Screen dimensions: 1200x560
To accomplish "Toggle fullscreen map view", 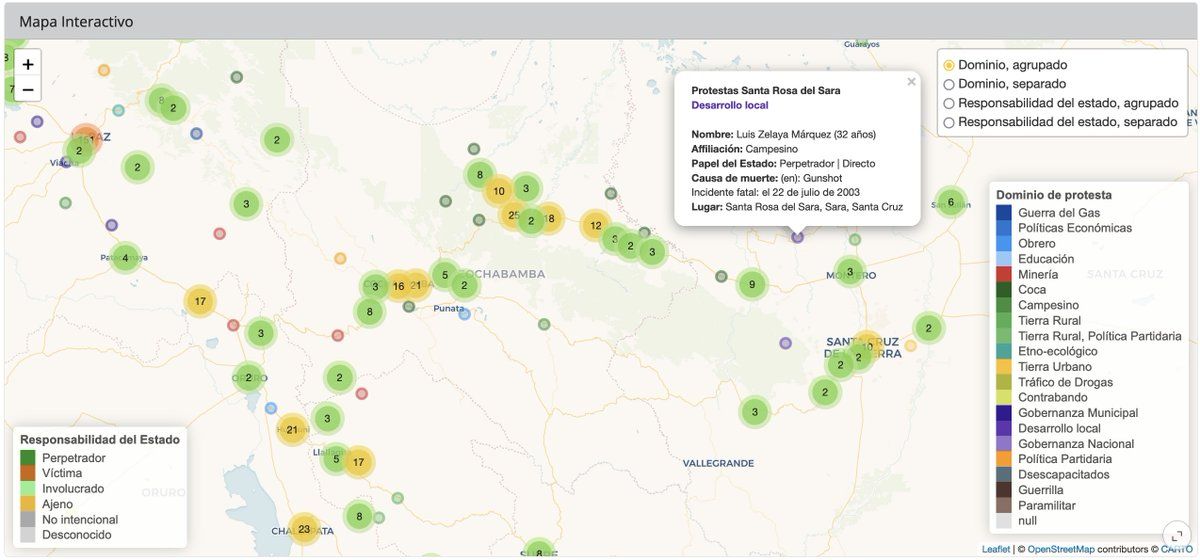I will pos(1174,534).
